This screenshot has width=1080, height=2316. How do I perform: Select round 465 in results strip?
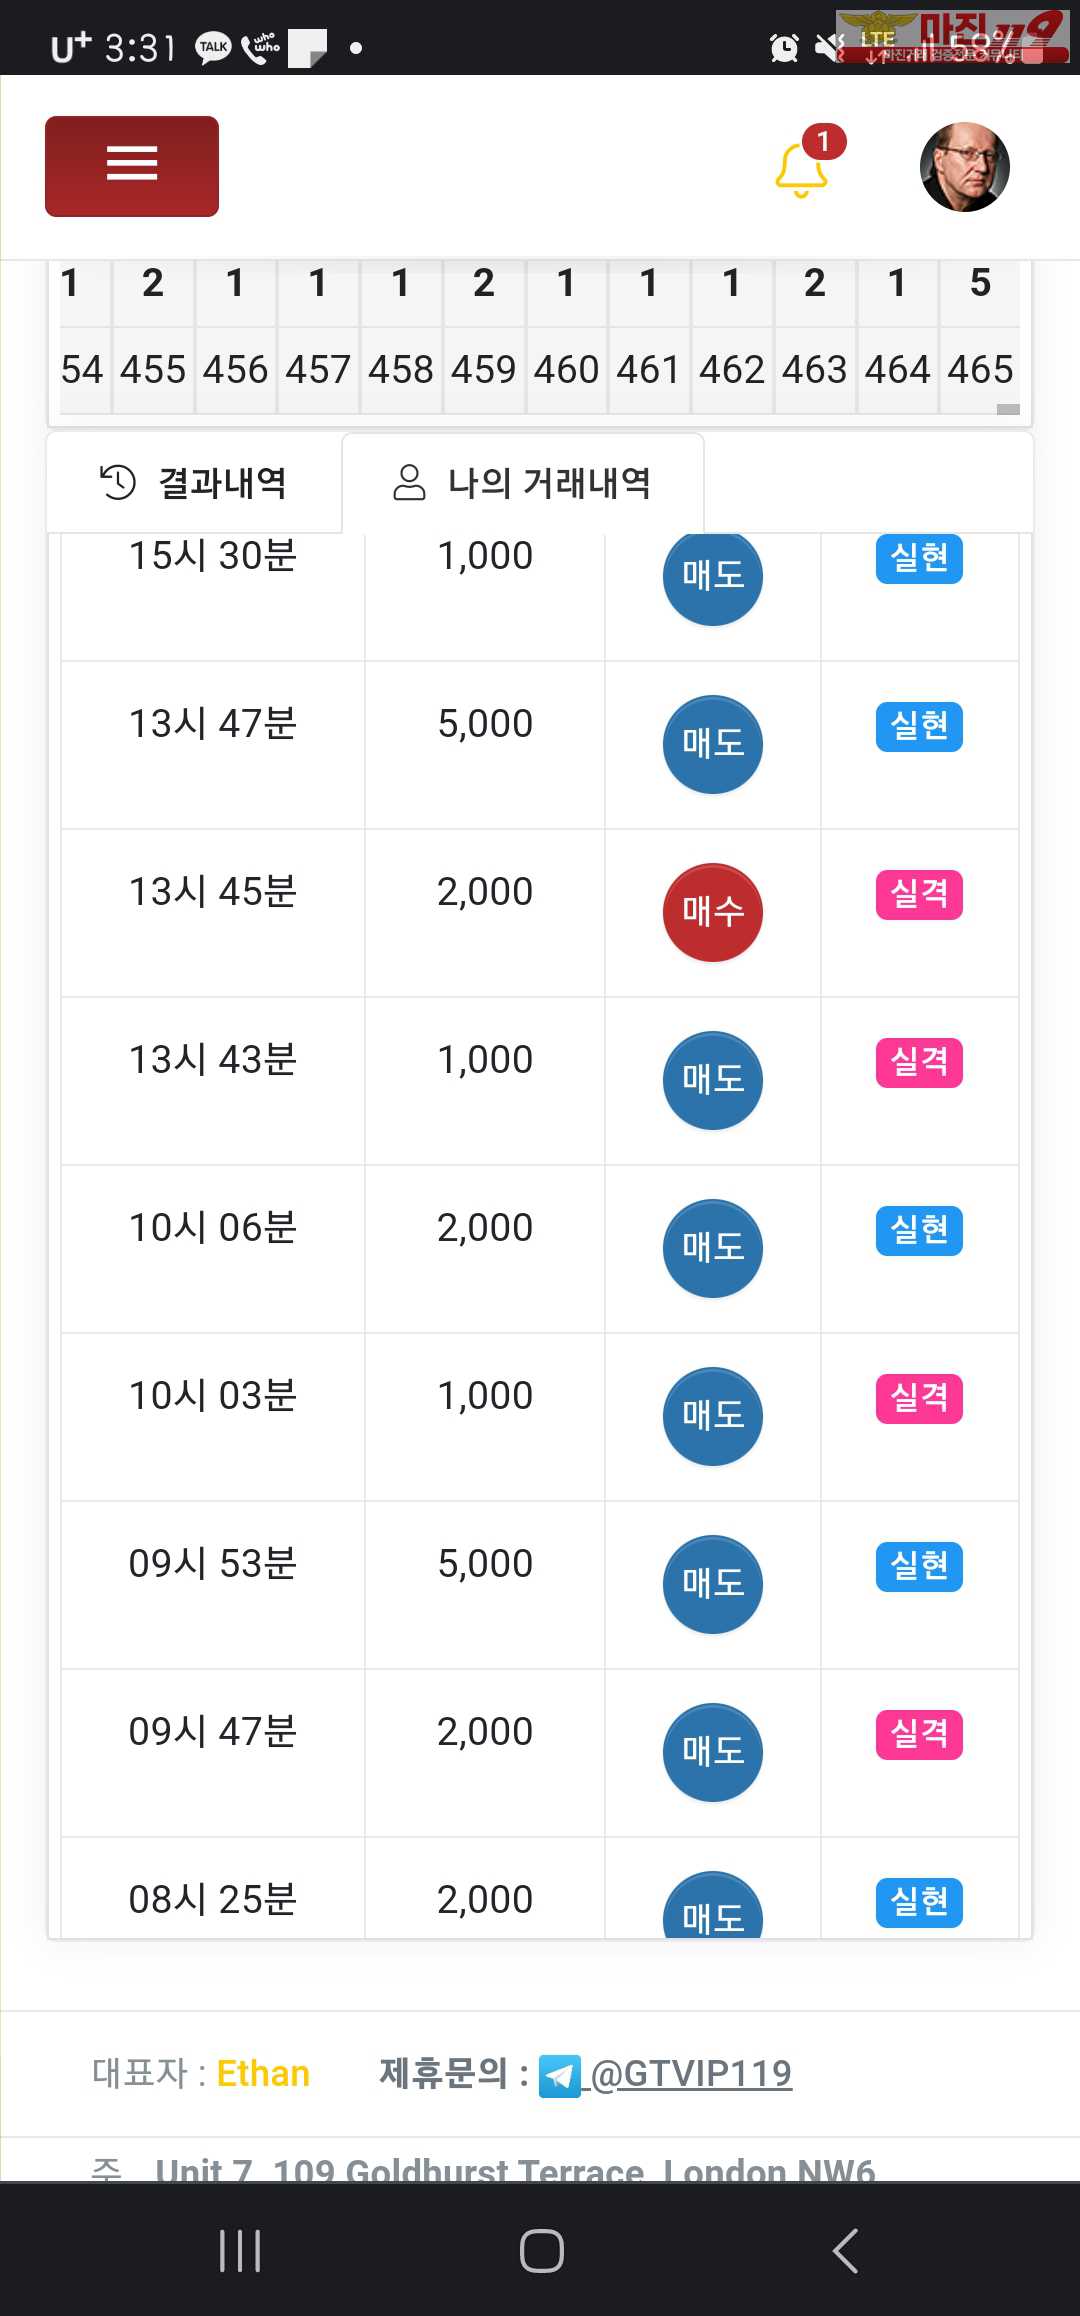(x=980, y=370)
